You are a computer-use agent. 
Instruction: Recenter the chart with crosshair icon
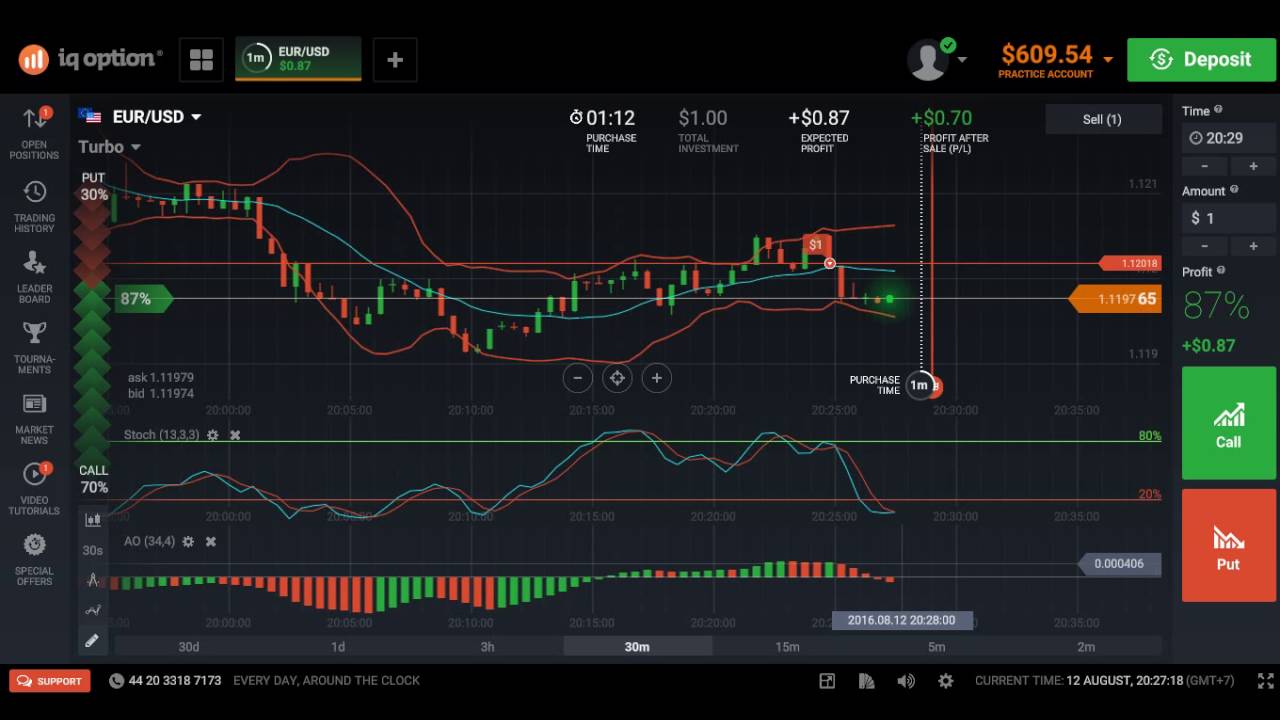[x=617, y=378]
